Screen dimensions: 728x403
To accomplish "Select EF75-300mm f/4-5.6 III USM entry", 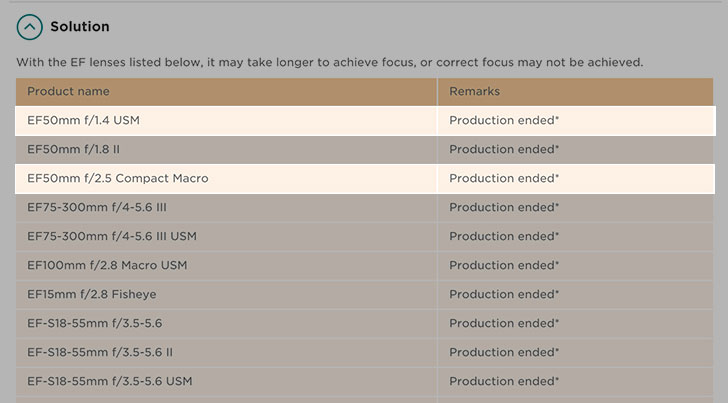I will pos(112,236).
